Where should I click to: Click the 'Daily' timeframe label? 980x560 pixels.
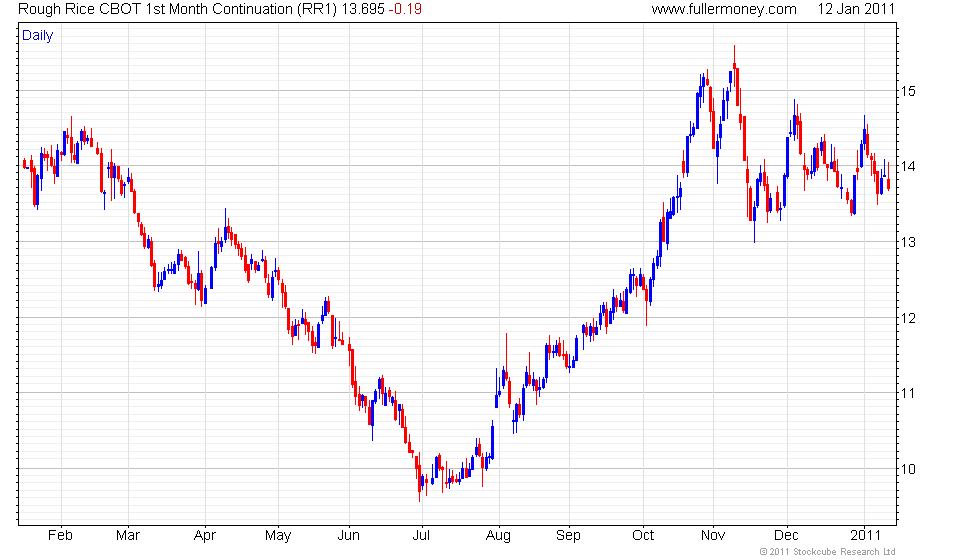[38, 36]
